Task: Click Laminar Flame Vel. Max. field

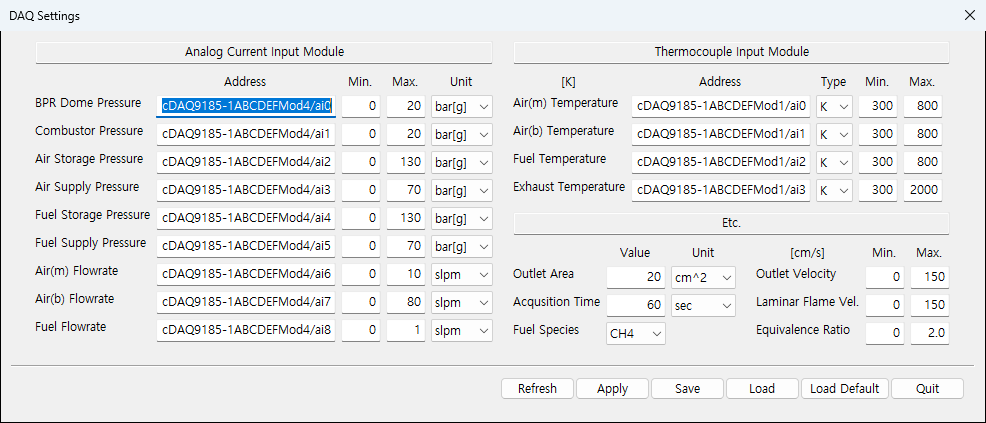Action: click(x=929, y=305)
